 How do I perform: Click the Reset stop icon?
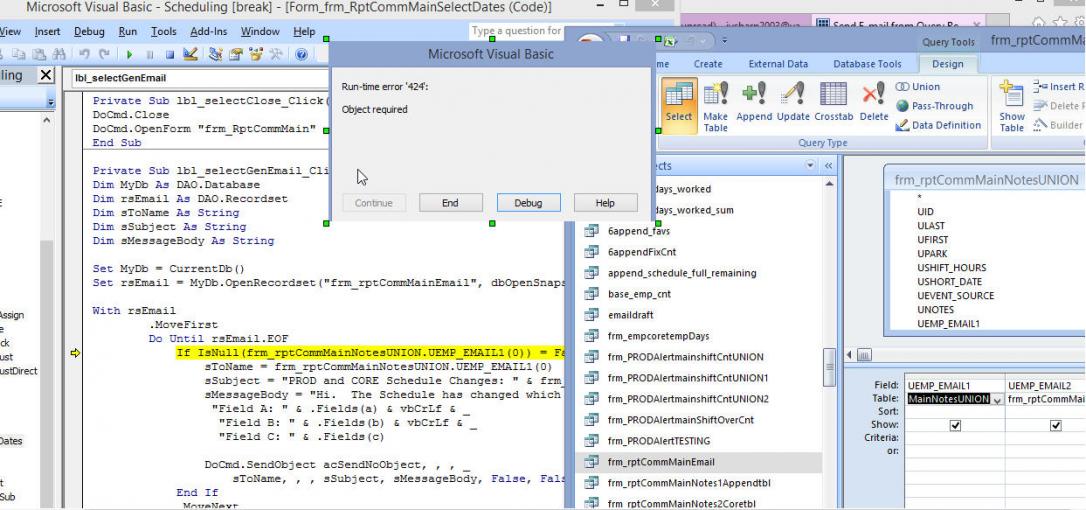(x=170, y=54)
